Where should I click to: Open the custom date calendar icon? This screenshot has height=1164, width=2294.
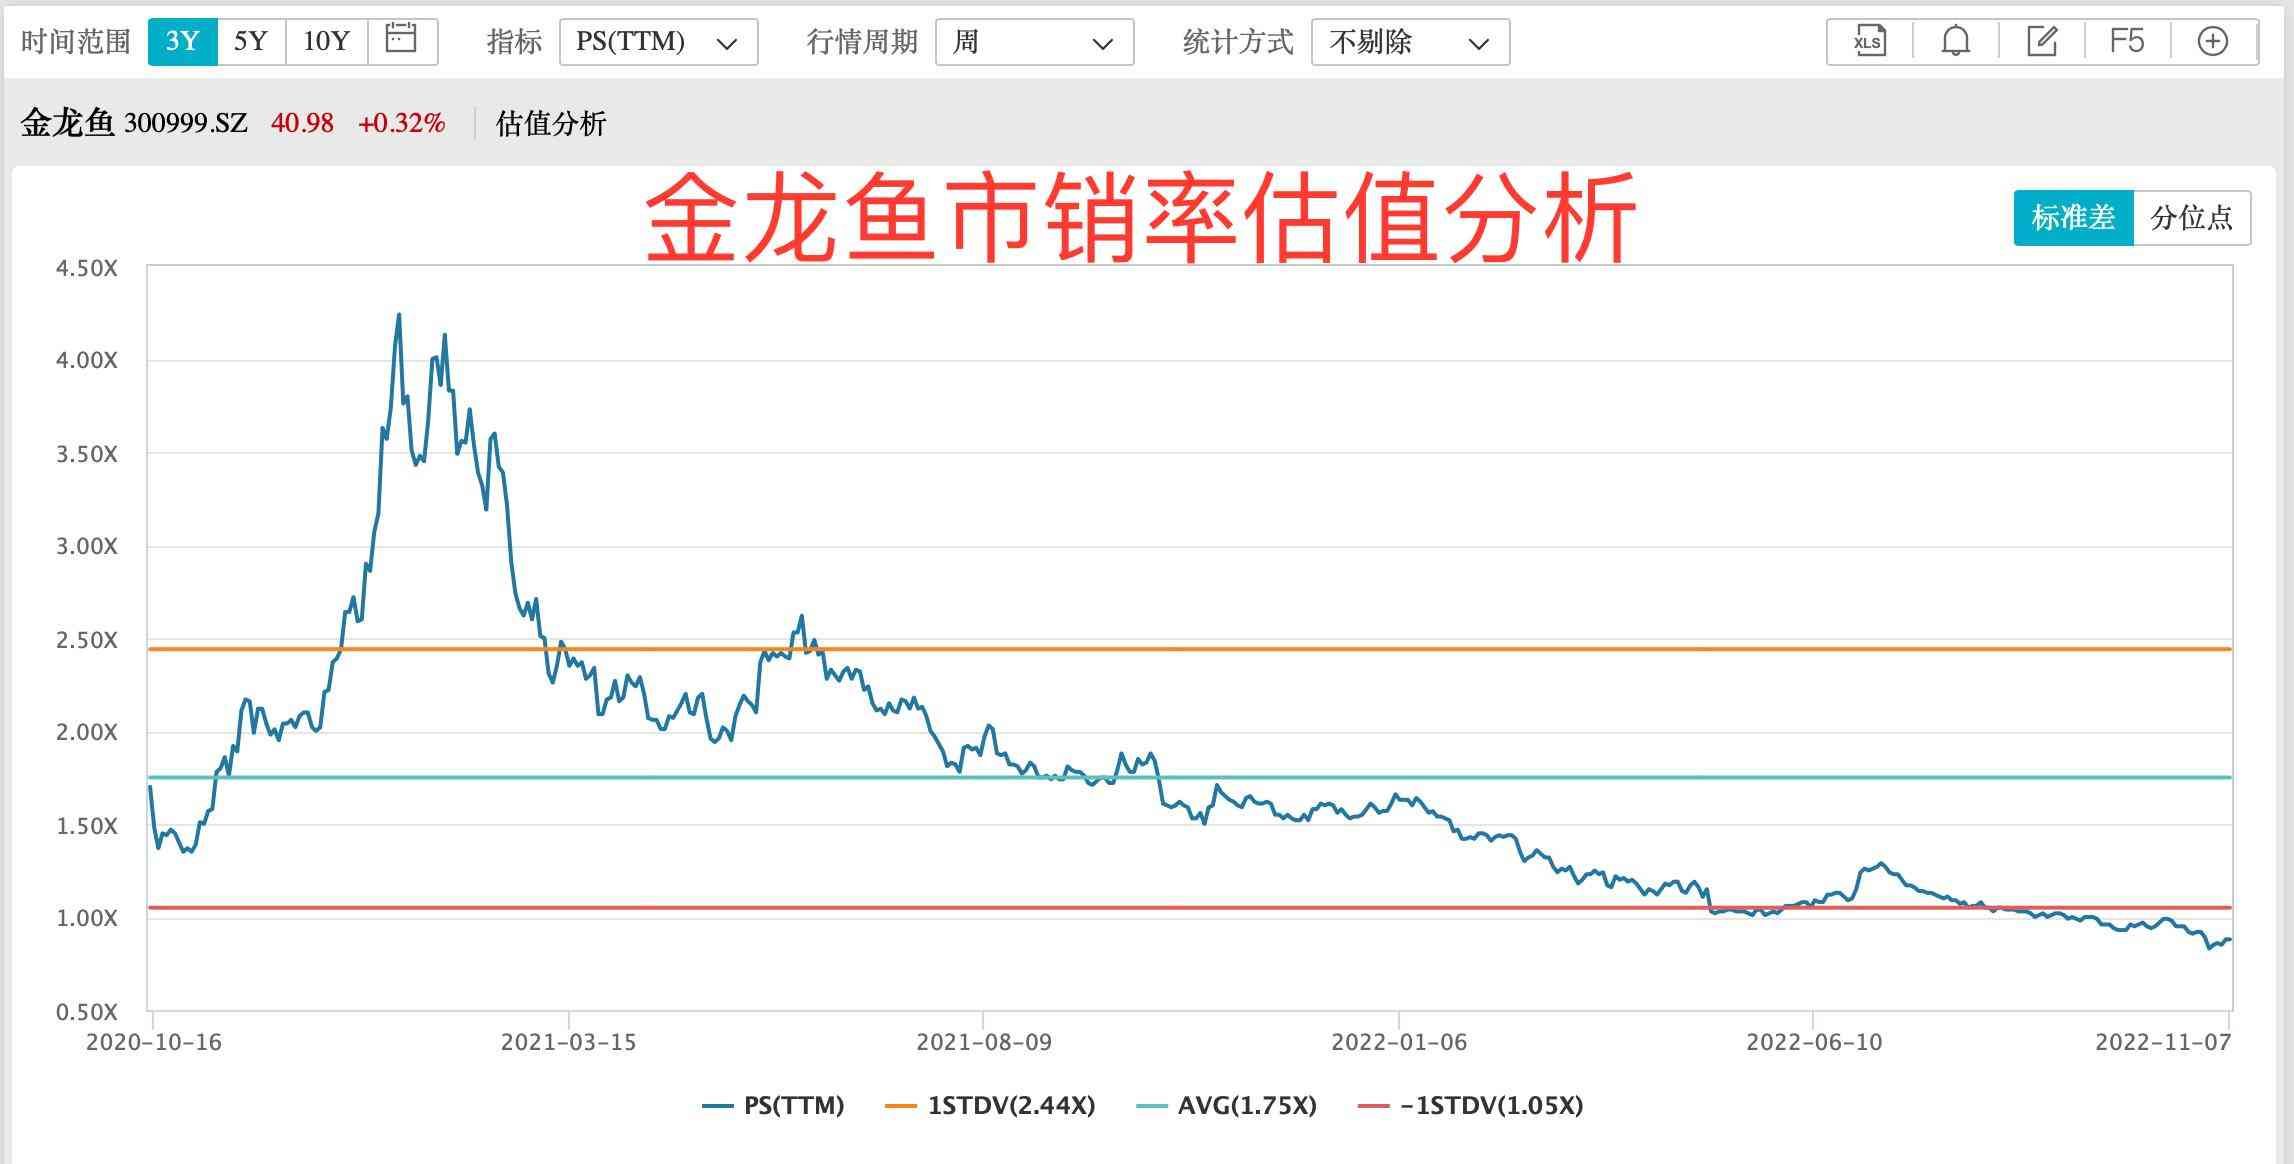[x=401, y=40]
